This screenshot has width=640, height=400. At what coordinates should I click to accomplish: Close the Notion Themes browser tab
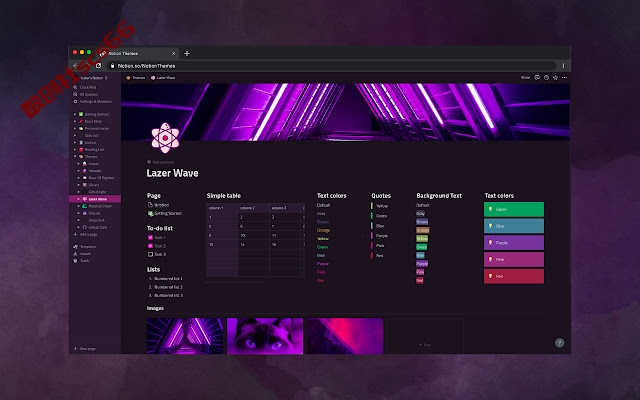click(173, 53)
